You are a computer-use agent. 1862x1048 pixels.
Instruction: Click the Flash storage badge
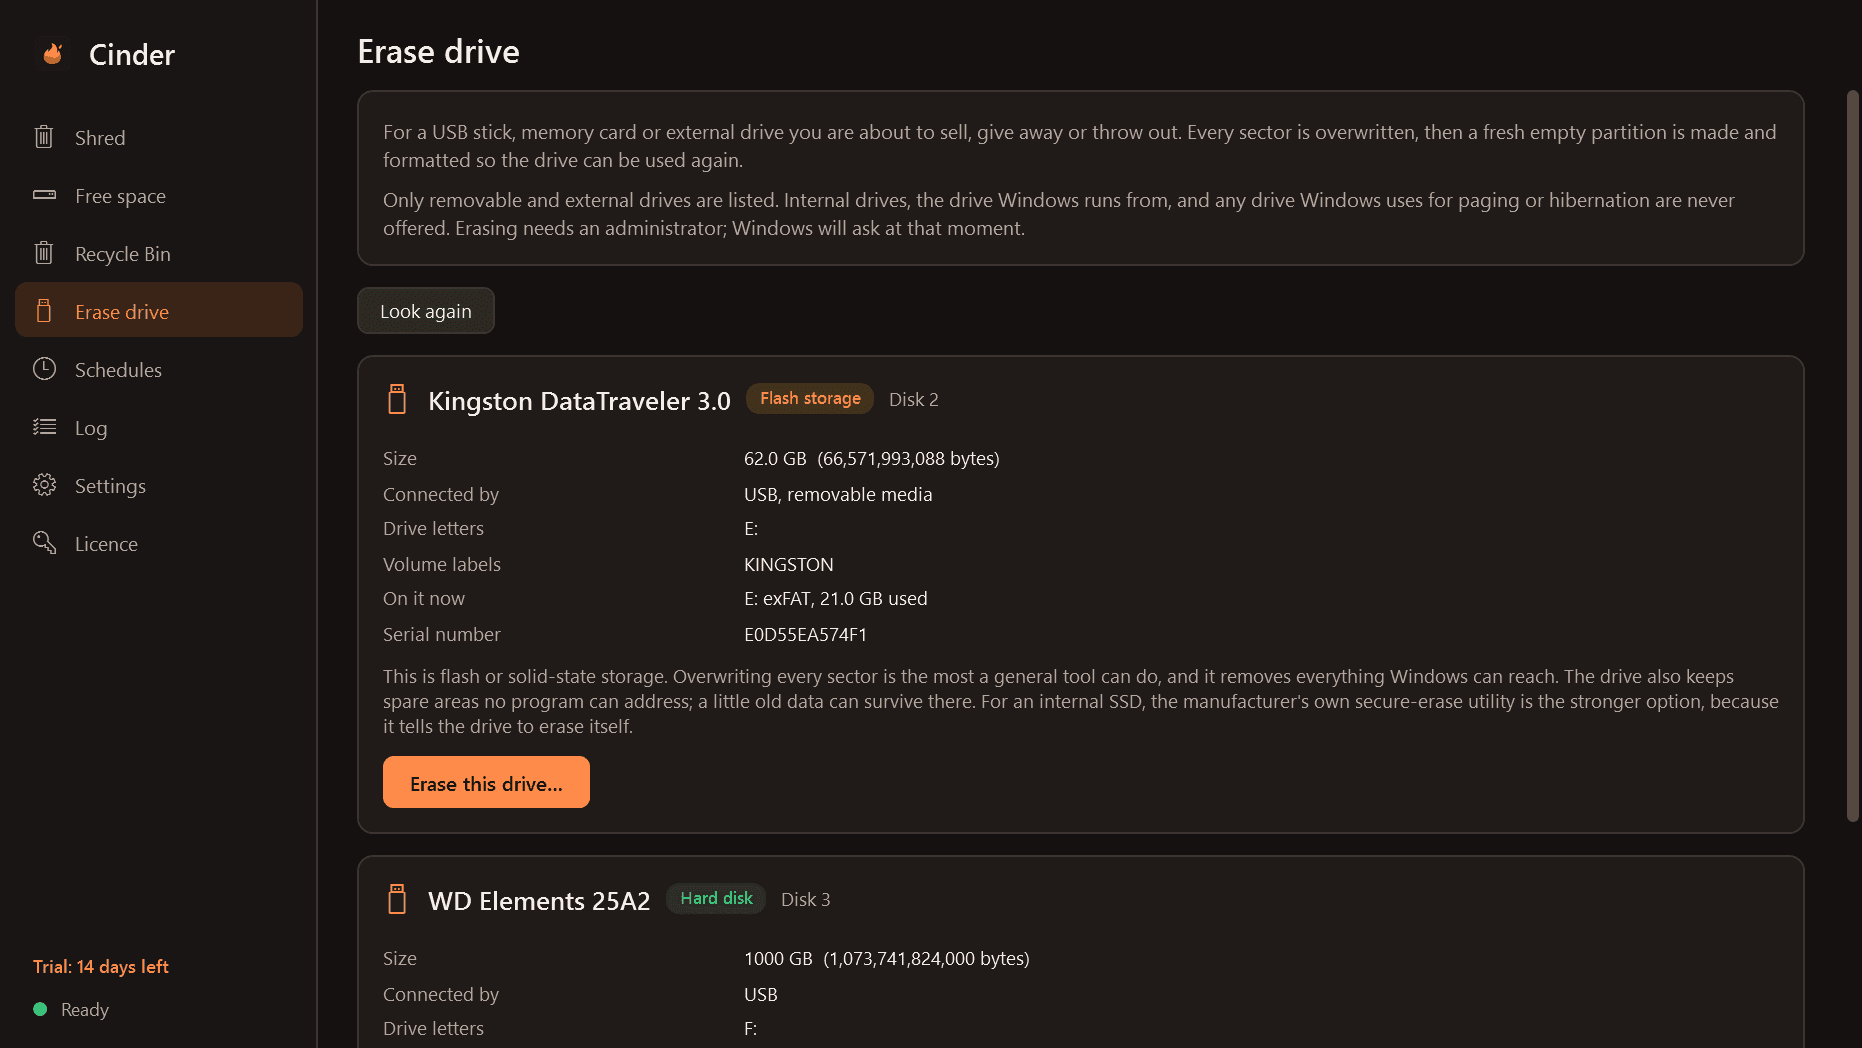click(x=810, y=398)
